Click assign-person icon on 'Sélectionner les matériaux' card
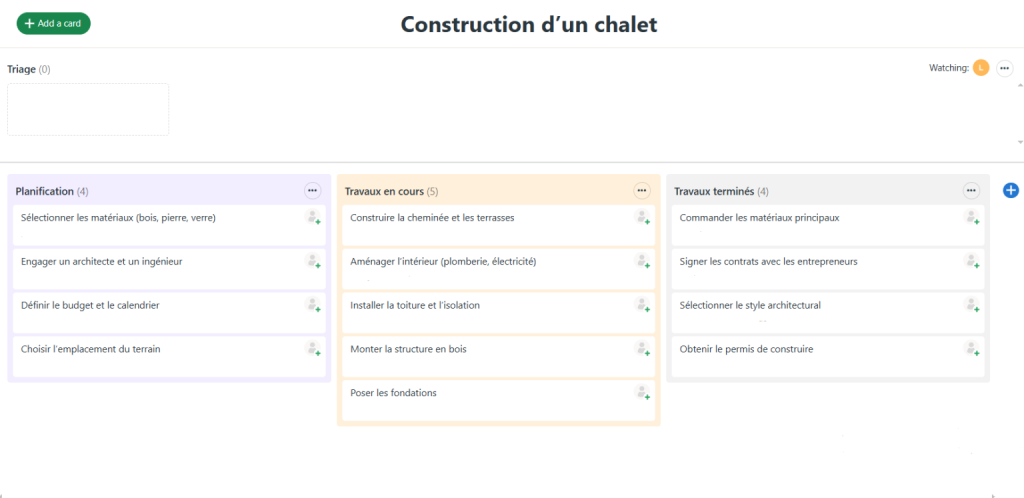This screenshot has height=498, width=1024. point(313,217)
